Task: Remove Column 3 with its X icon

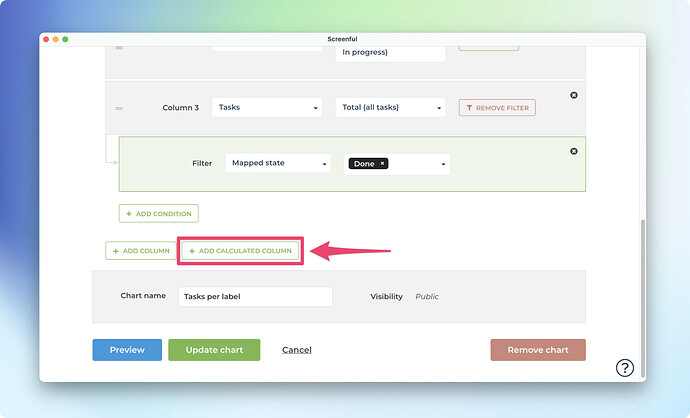Action: click(x=574, y=95)
